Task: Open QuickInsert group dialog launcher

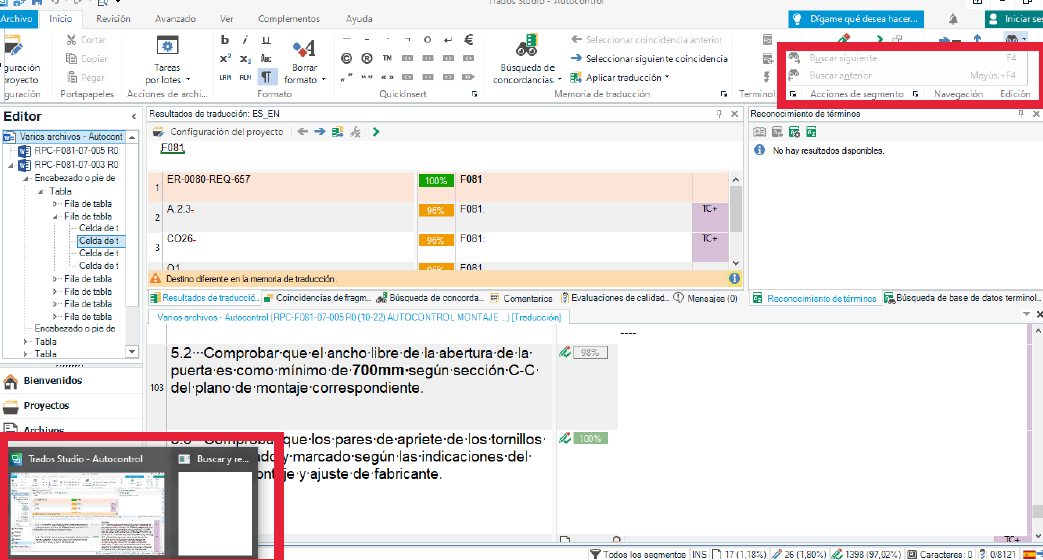Action: tap(474, 94)
